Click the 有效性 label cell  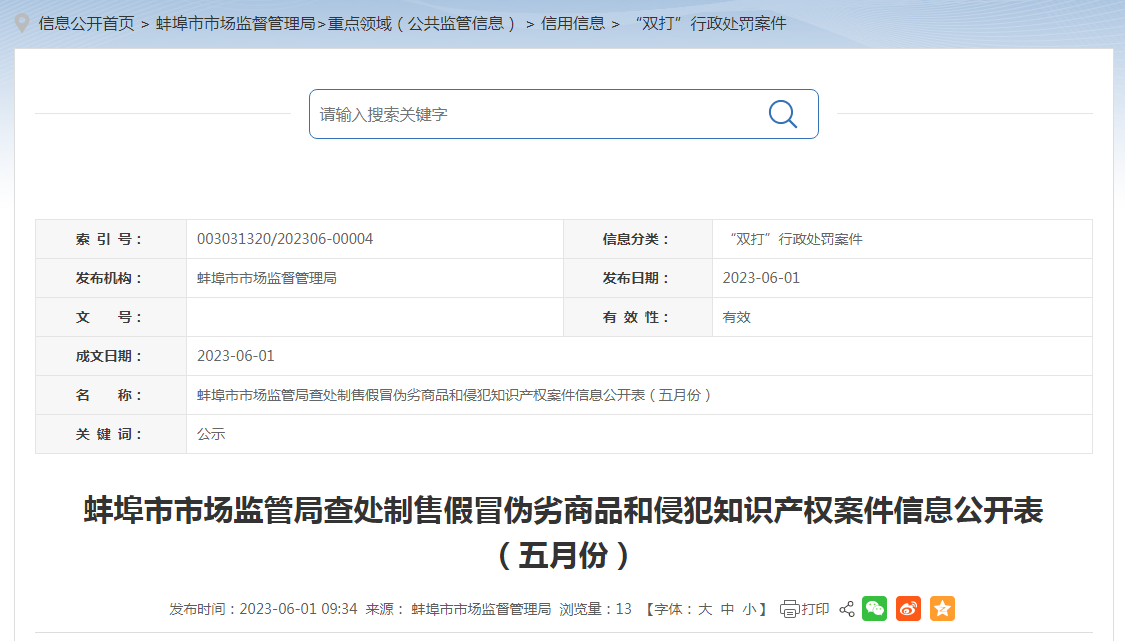point(638,317)
